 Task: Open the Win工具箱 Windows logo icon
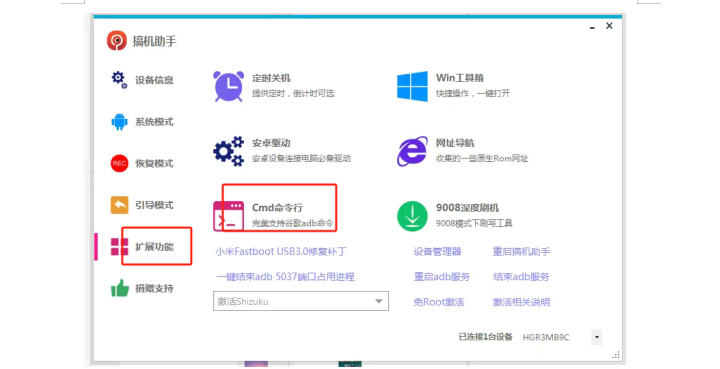[412, 86]
